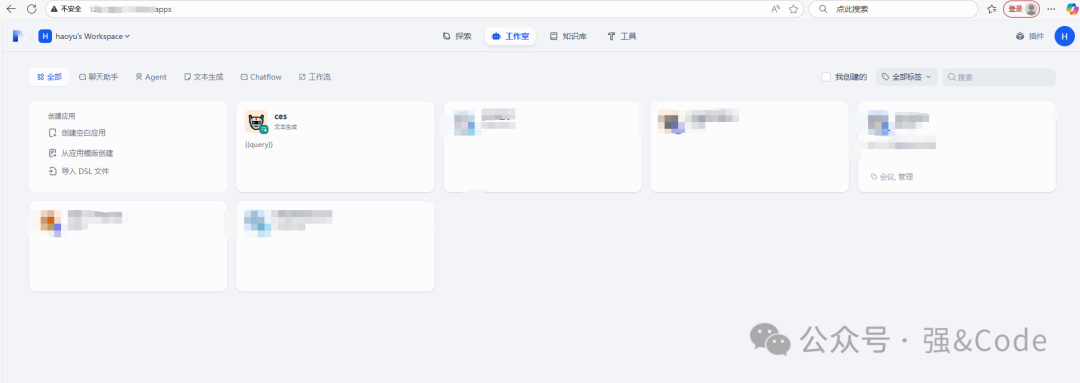Reload the page with refresh icon

click(31, 9)
